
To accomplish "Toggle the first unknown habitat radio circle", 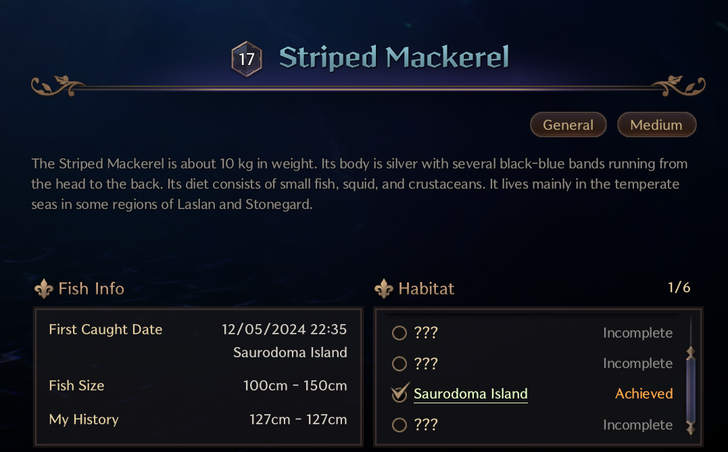I will coord(399,333).
